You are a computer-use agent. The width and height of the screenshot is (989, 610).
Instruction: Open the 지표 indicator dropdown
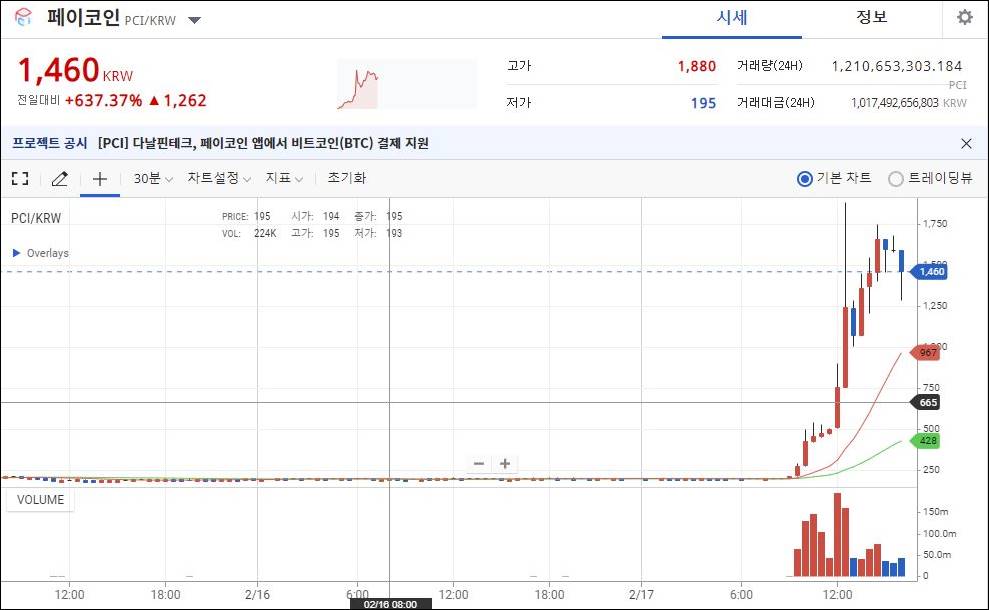(280, 178)
